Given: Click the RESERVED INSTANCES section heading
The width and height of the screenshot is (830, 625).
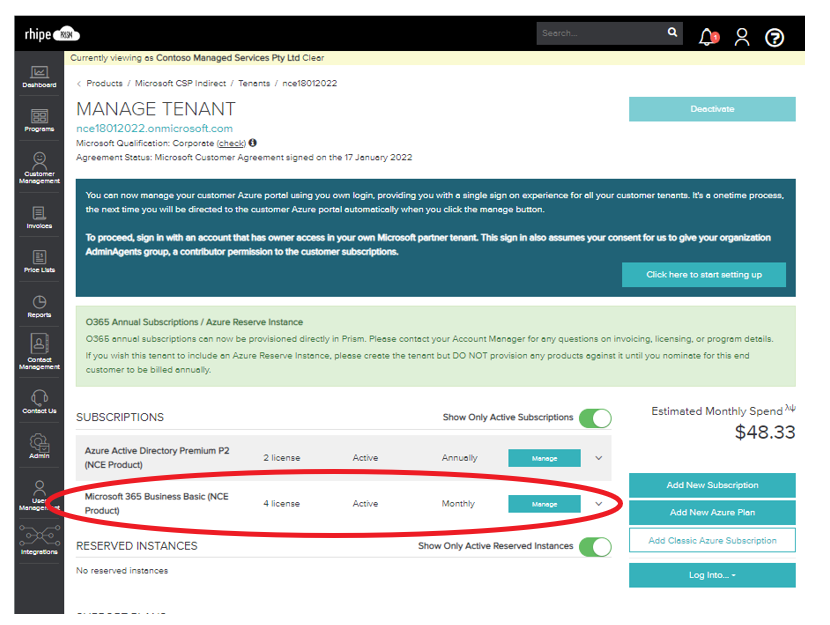Looking at the screenshot, I should coord(137,546).
